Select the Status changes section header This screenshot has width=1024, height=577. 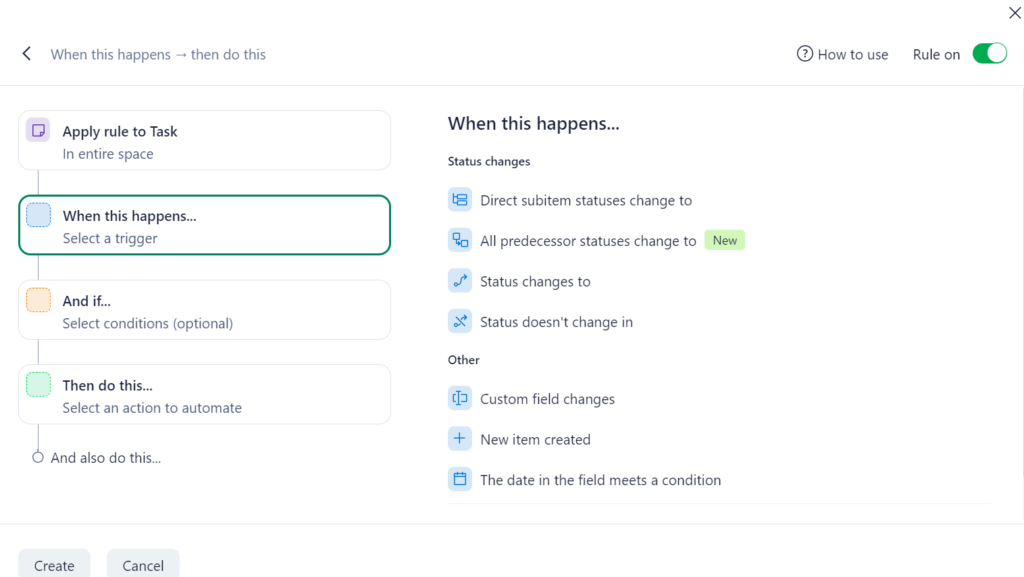(487, 161)
